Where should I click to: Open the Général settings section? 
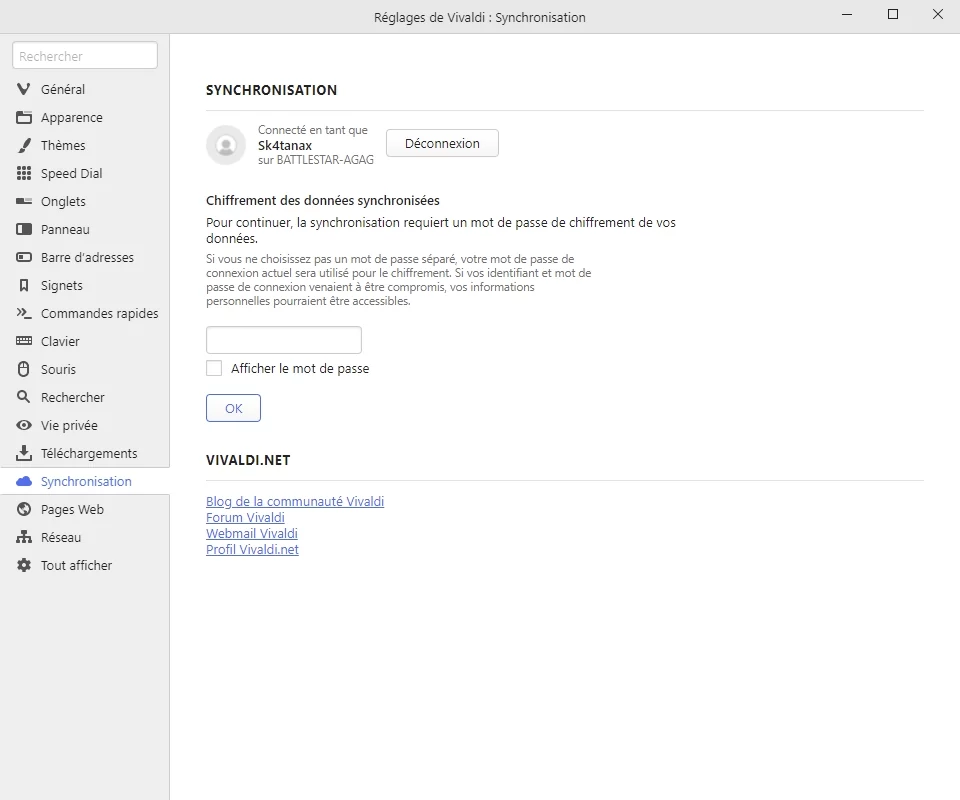[x=84, y=89]
